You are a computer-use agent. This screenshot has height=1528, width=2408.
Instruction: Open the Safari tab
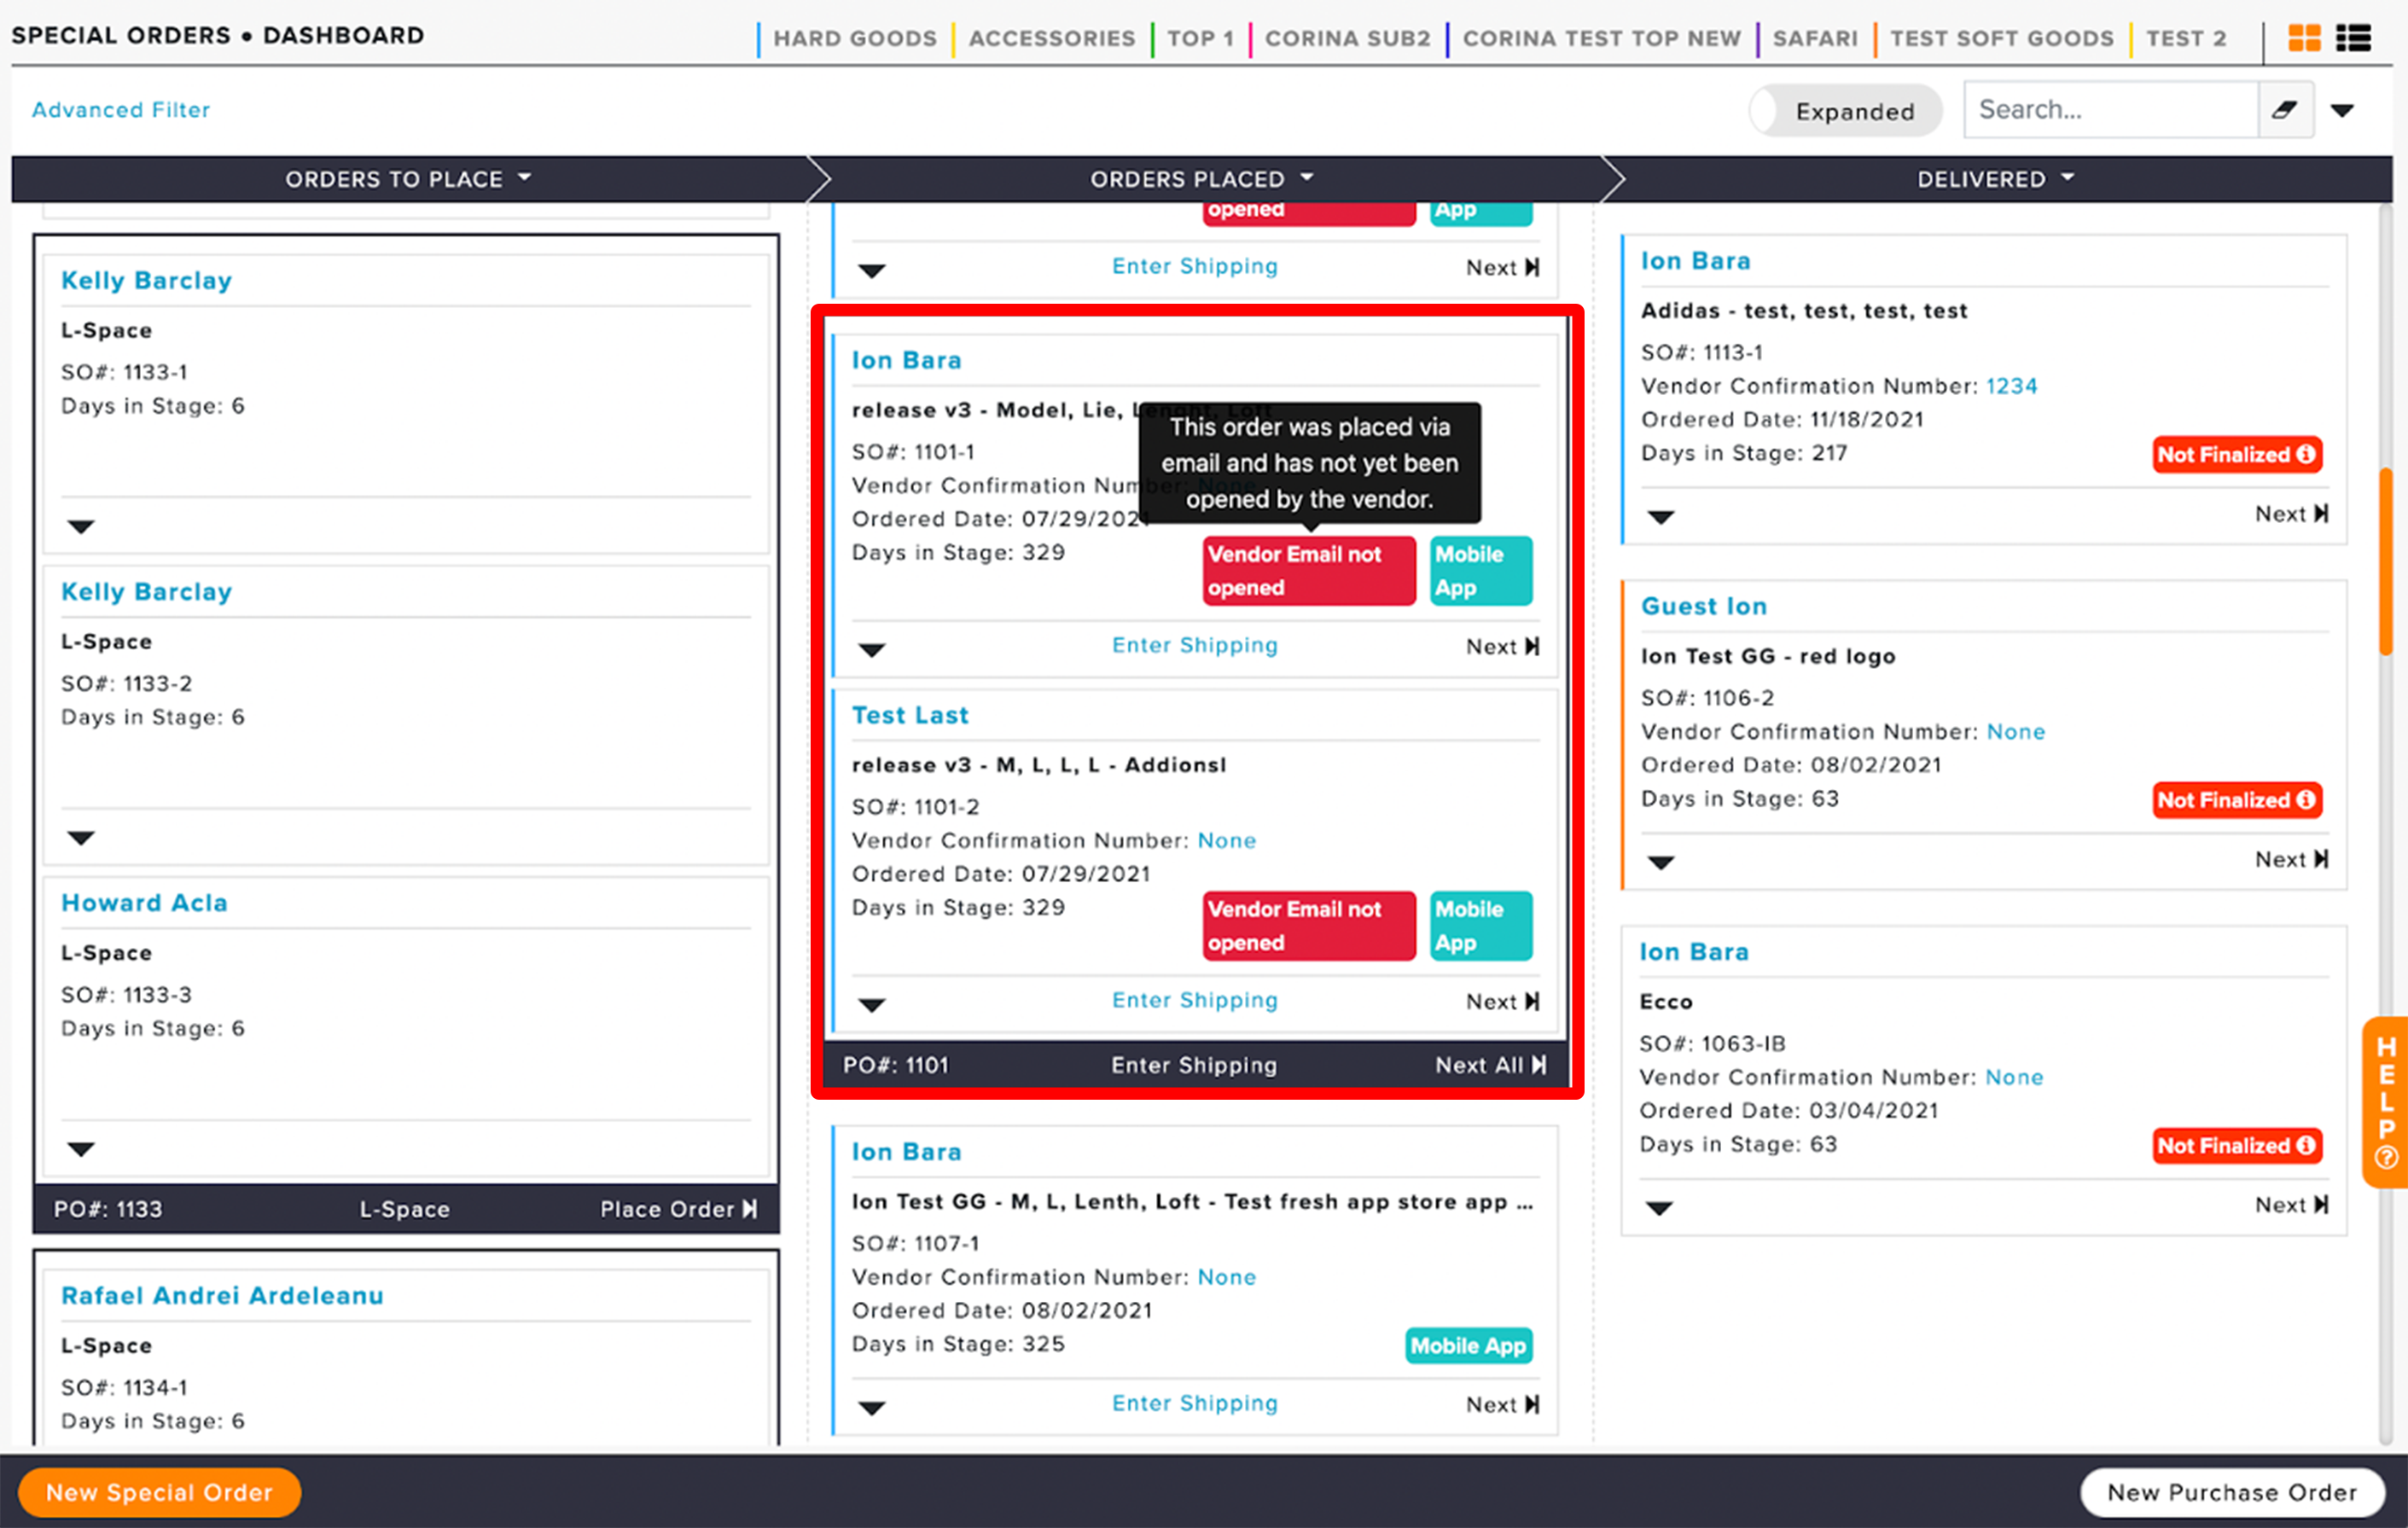tap(1815, 39)
